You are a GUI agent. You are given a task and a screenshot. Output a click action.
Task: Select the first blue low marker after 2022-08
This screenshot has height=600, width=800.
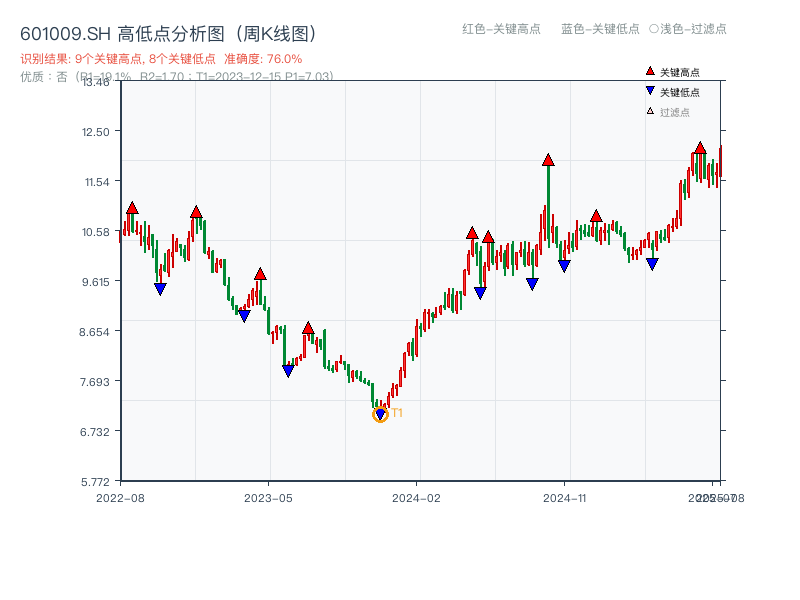(160, 289)
